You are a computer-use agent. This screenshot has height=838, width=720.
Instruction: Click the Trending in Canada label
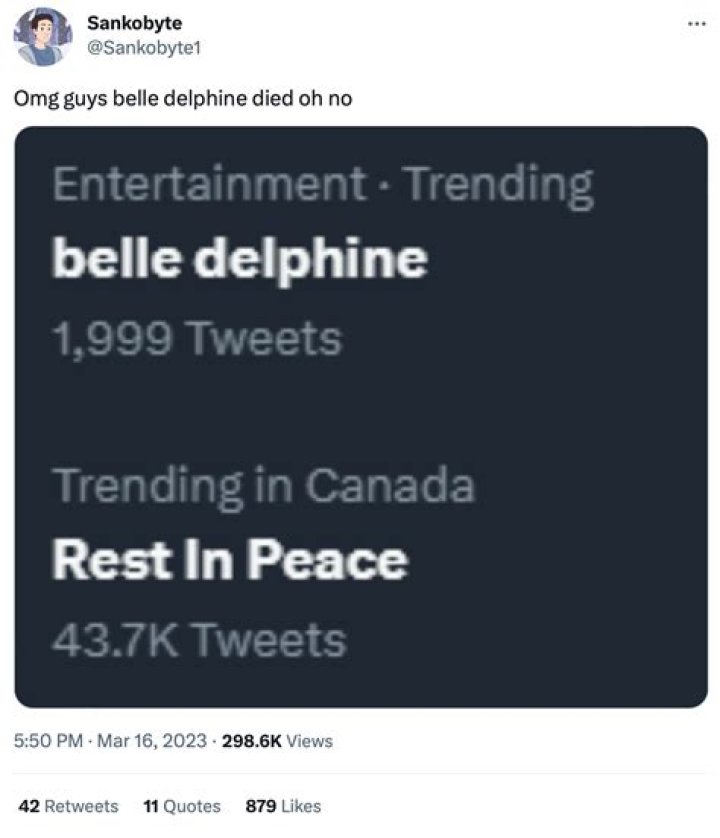tap(267, 487)
